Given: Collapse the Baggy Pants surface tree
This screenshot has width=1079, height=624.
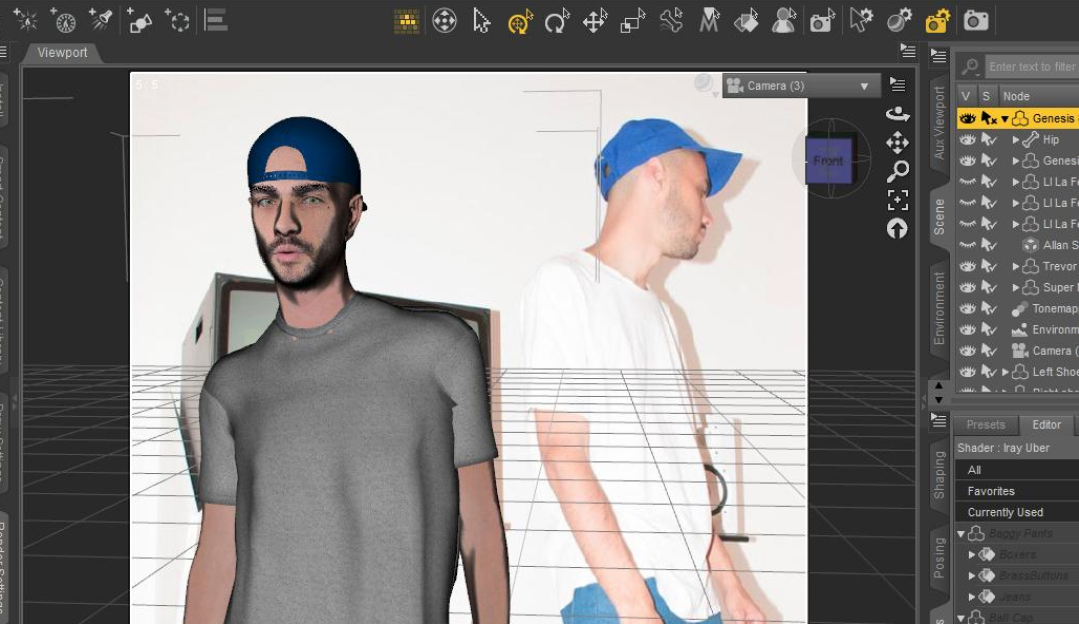Looking at the screenshot, I should pos(961,534).
